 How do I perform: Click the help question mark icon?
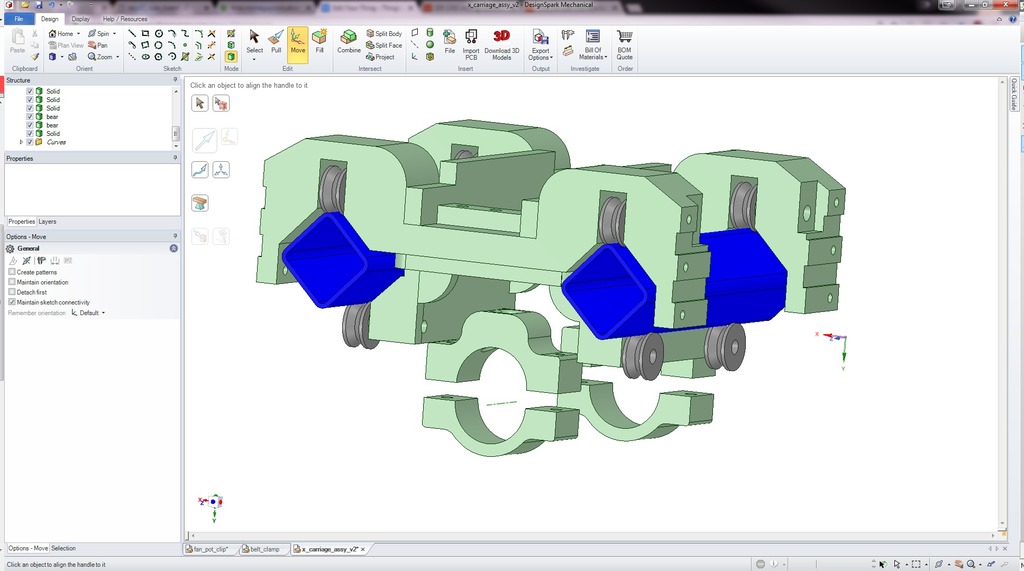coord(1014,19)
